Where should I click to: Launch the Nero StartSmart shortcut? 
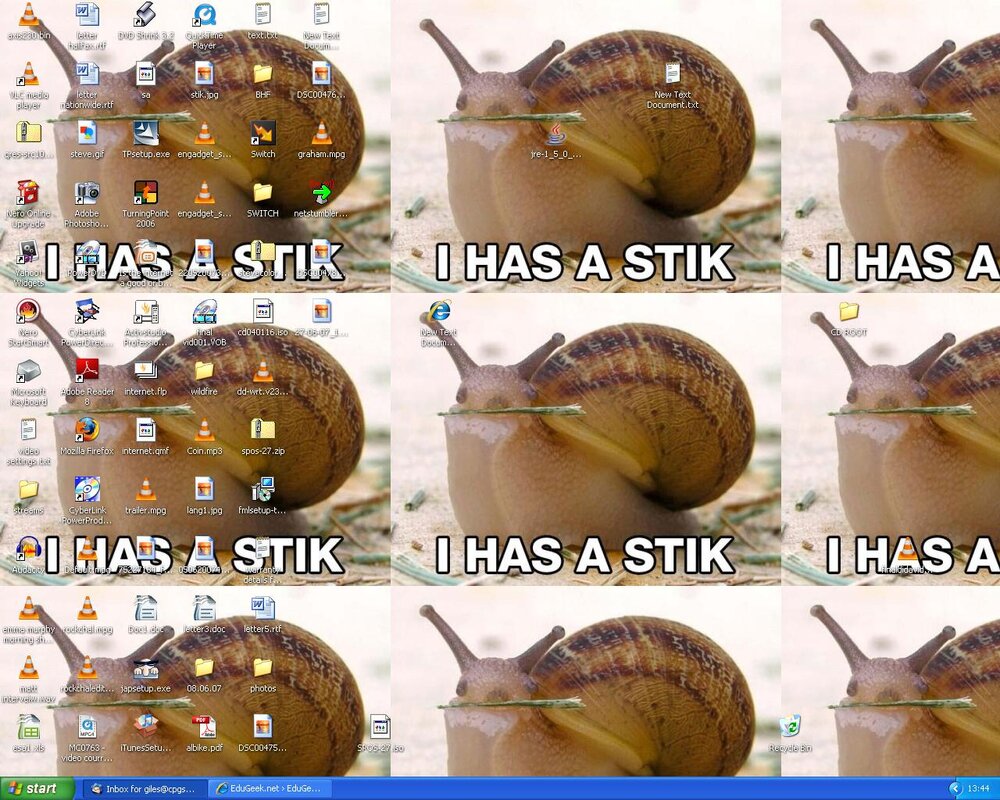point(29,311)
